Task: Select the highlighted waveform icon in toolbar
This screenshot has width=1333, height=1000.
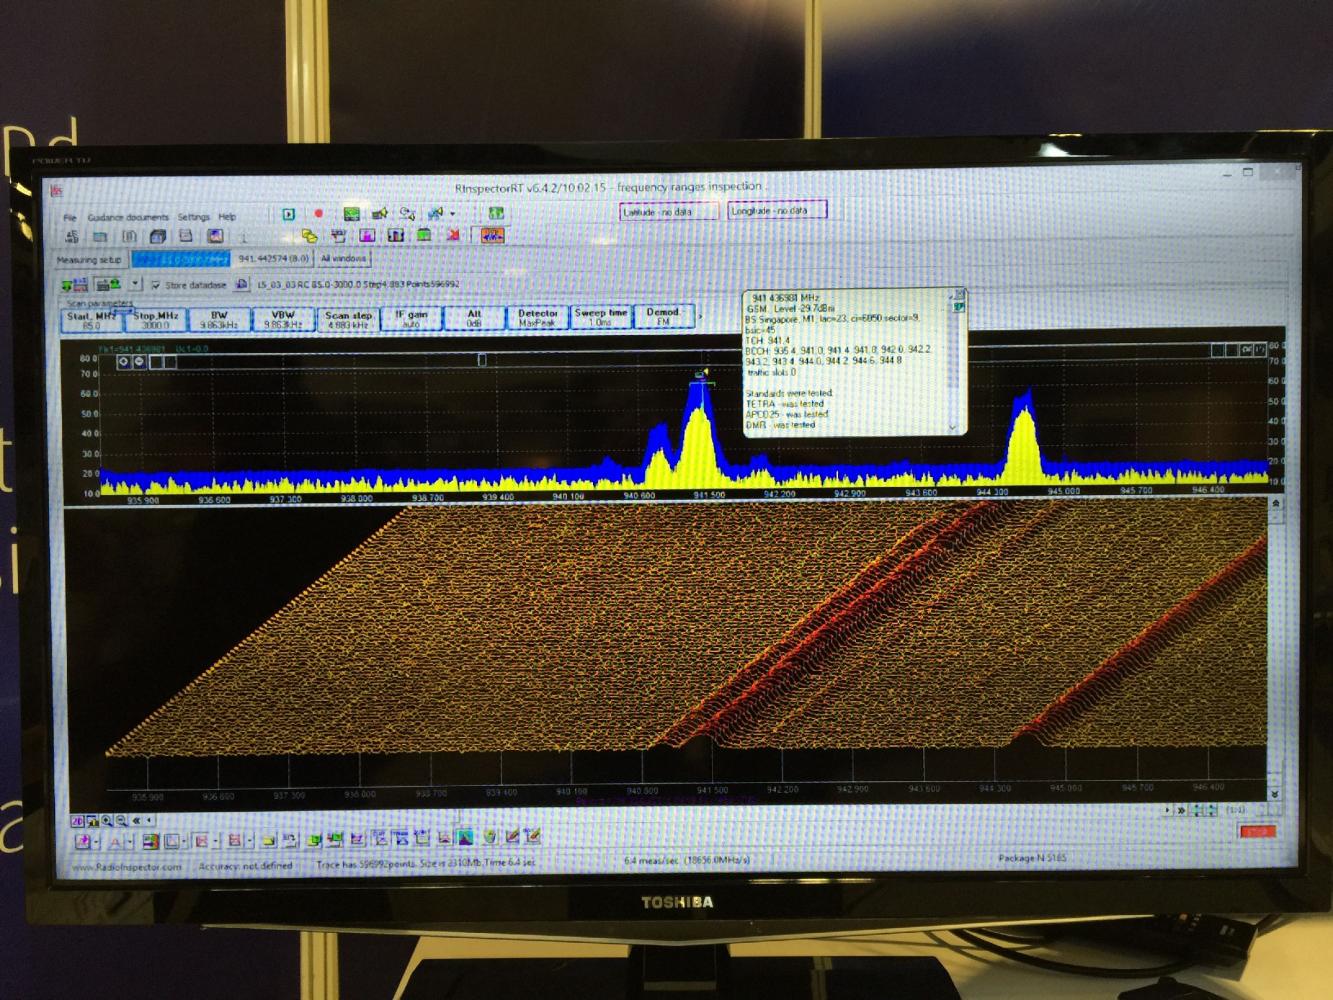Action: (x=492, y=236)
